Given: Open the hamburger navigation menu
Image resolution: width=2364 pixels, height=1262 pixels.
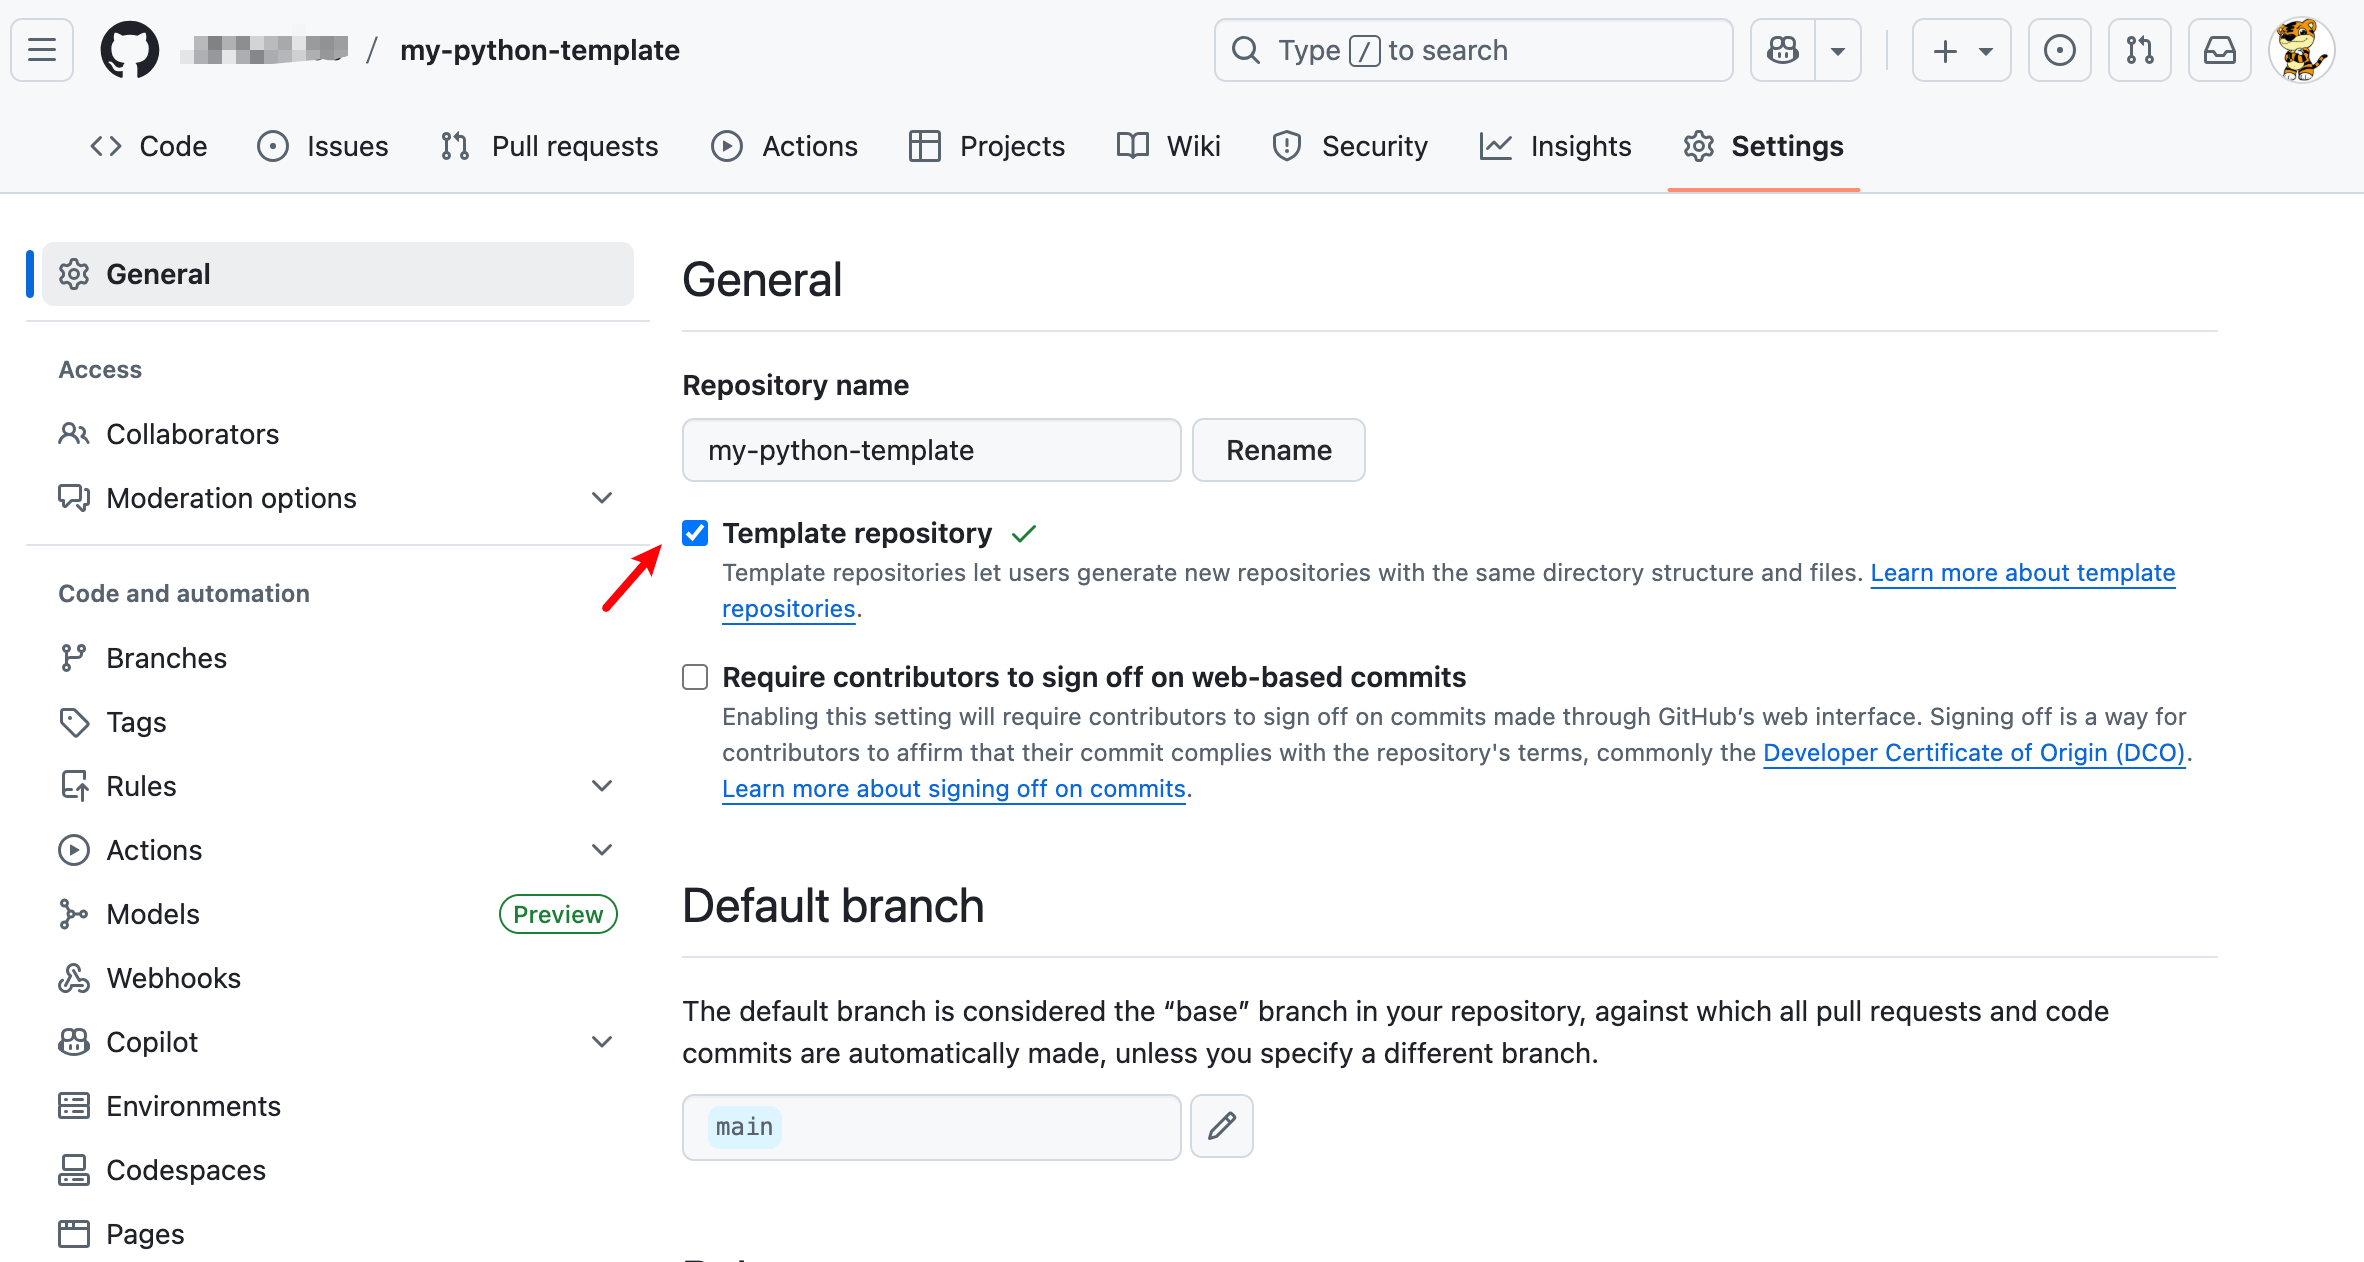Looking at the screenshot, I should (42, 50).
